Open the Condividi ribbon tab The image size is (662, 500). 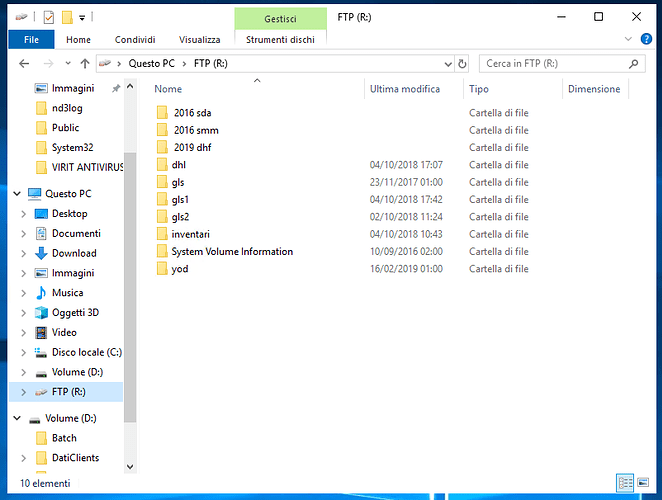point(135,40)
